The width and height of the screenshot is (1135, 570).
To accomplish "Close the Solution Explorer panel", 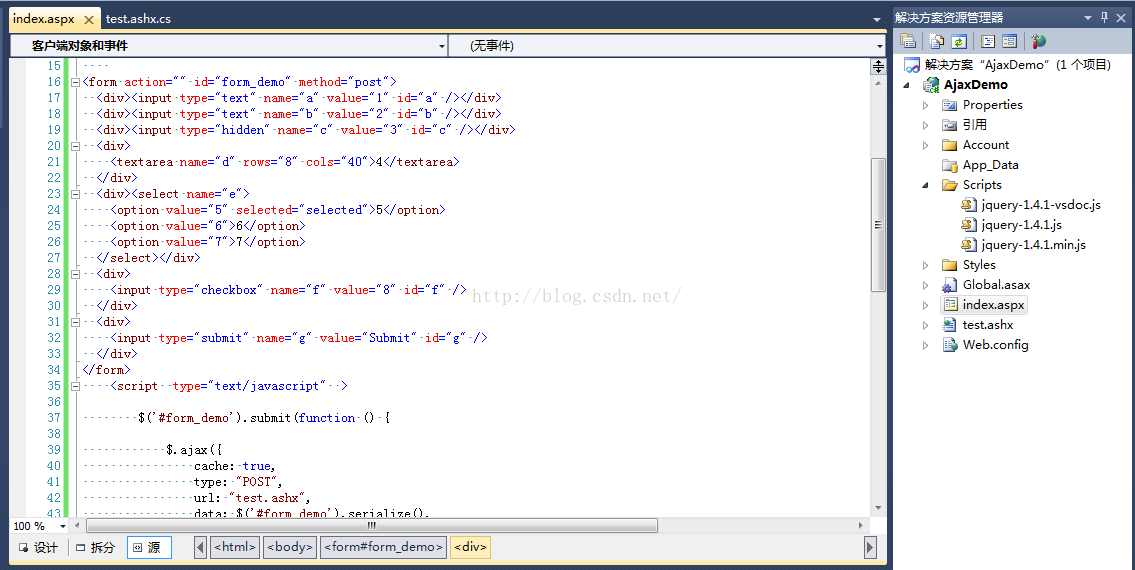I will click(1122, 17).
